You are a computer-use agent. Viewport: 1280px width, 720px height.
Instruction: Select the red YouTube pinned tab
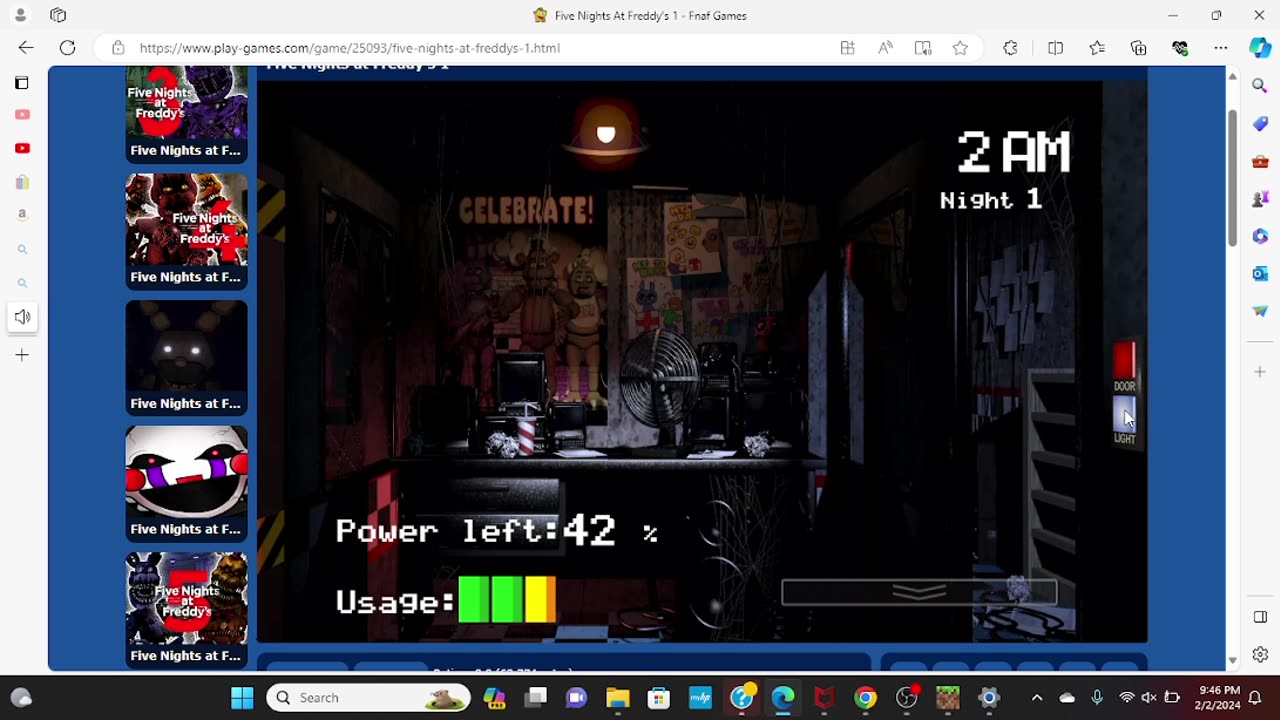pos(22,148)
